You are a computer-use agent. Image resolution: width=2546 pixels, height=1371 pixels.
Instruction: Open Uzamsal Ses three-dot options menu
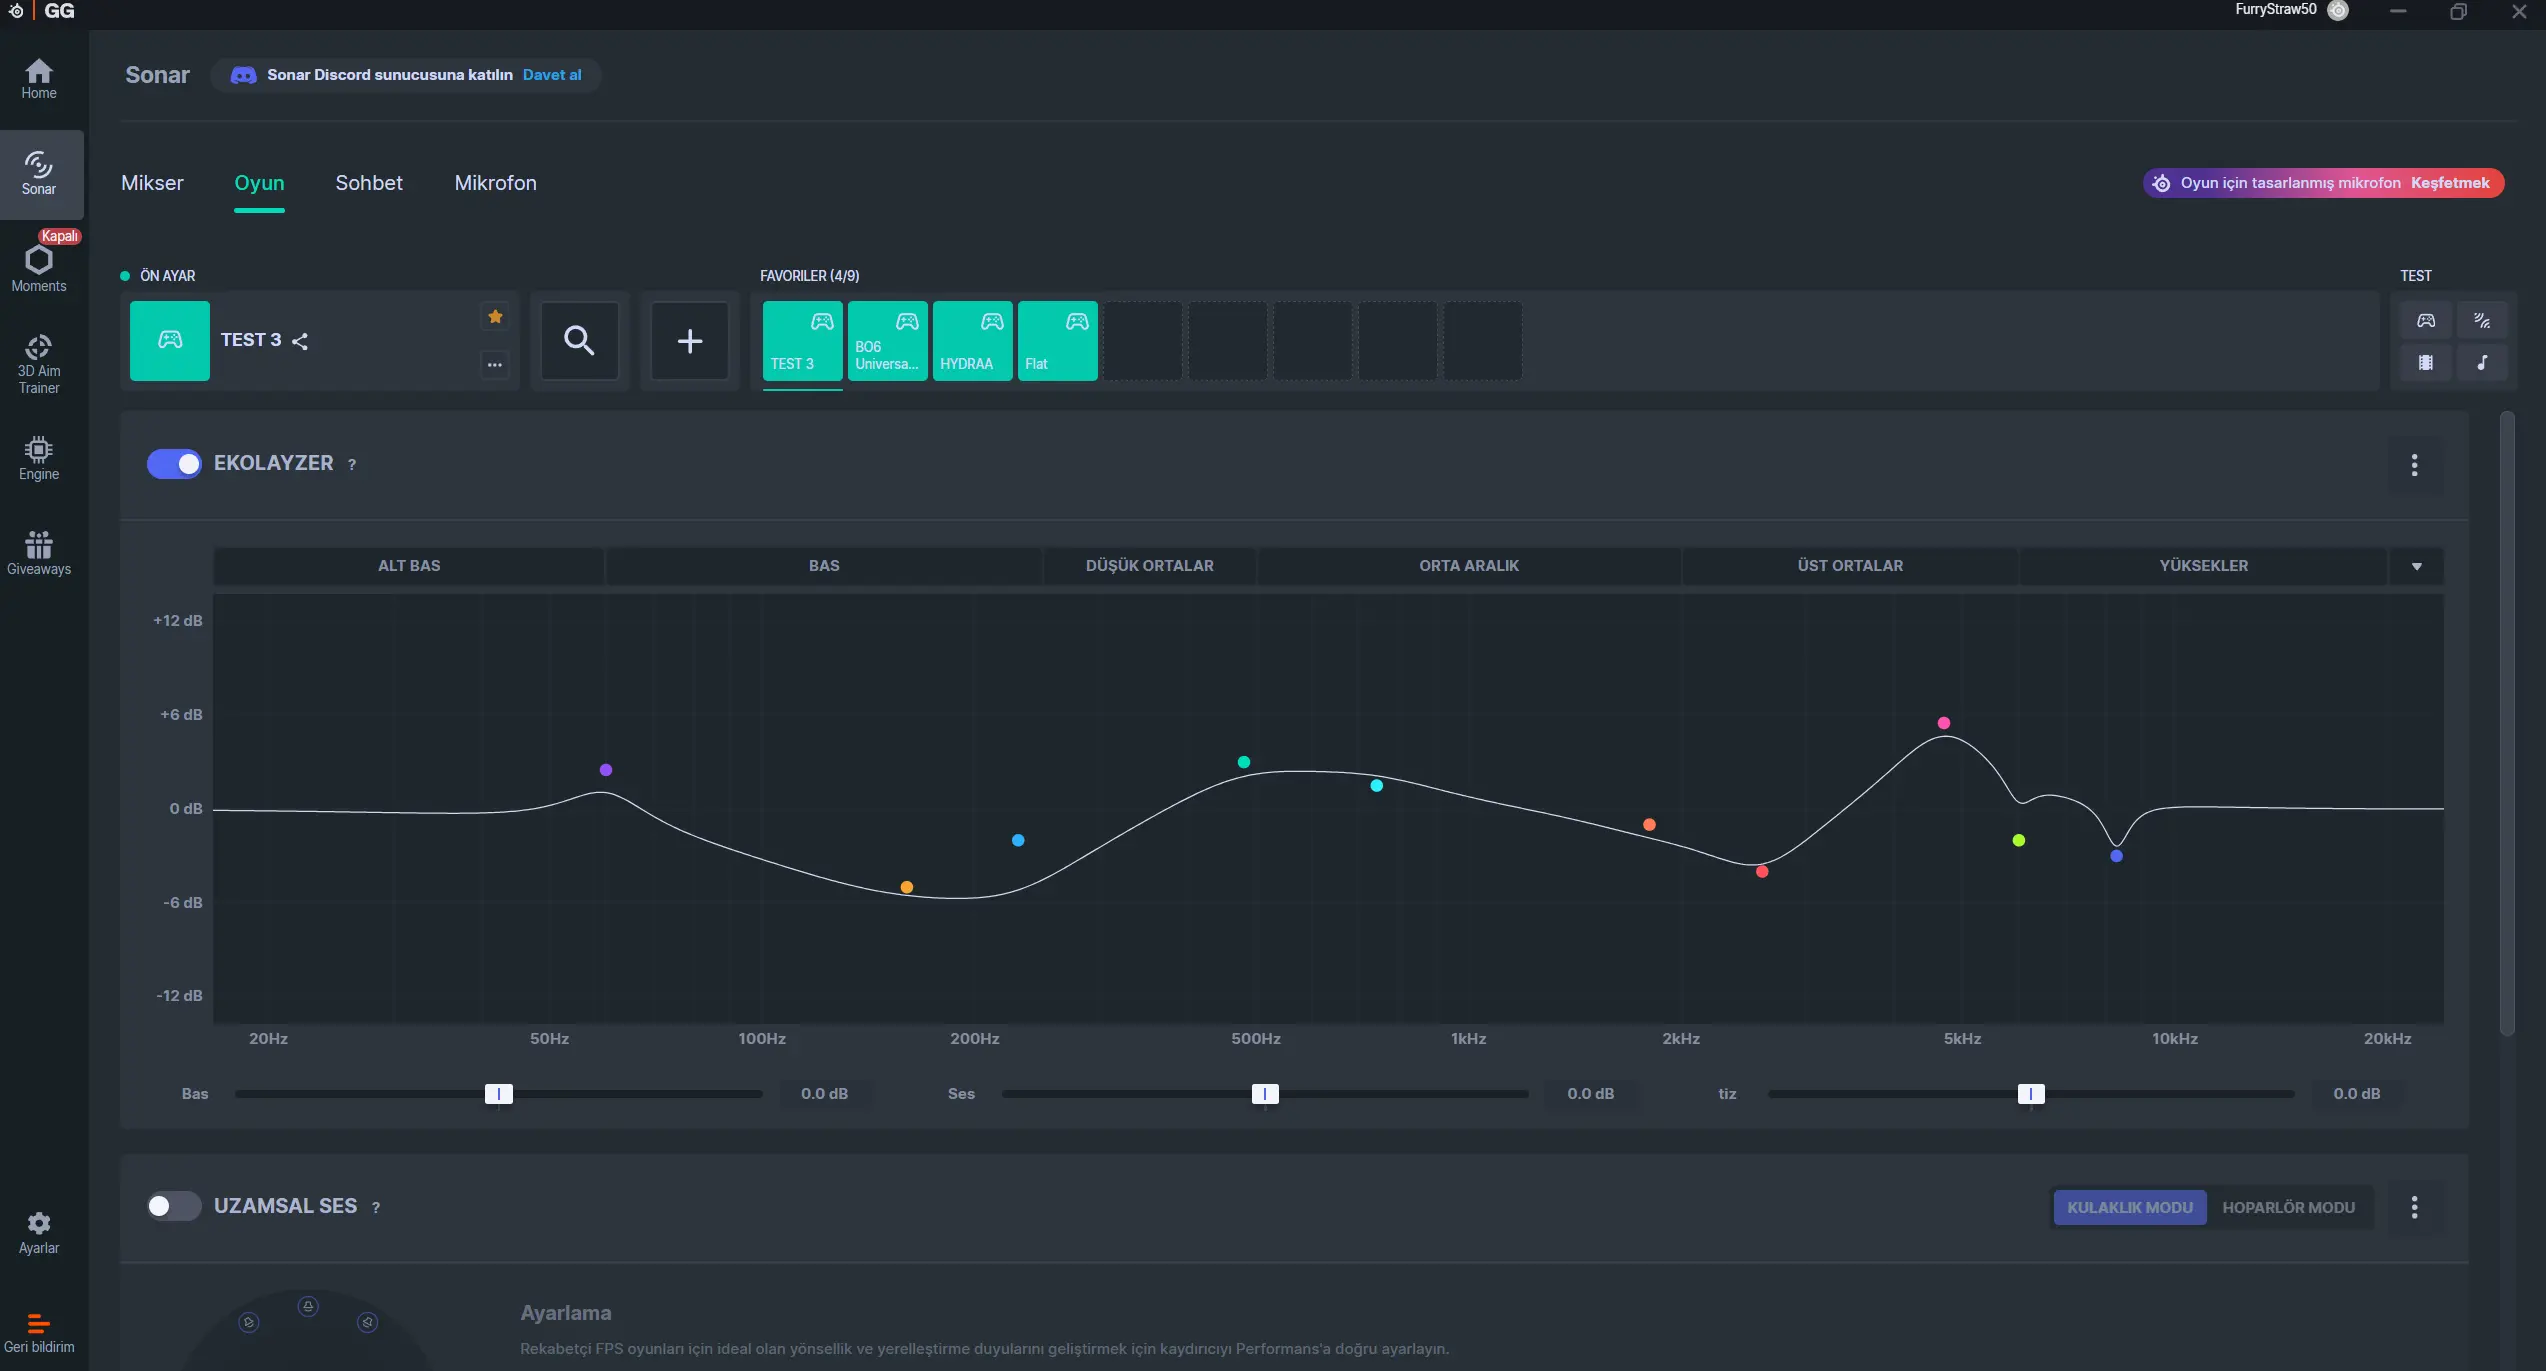click(2415, 1208)
